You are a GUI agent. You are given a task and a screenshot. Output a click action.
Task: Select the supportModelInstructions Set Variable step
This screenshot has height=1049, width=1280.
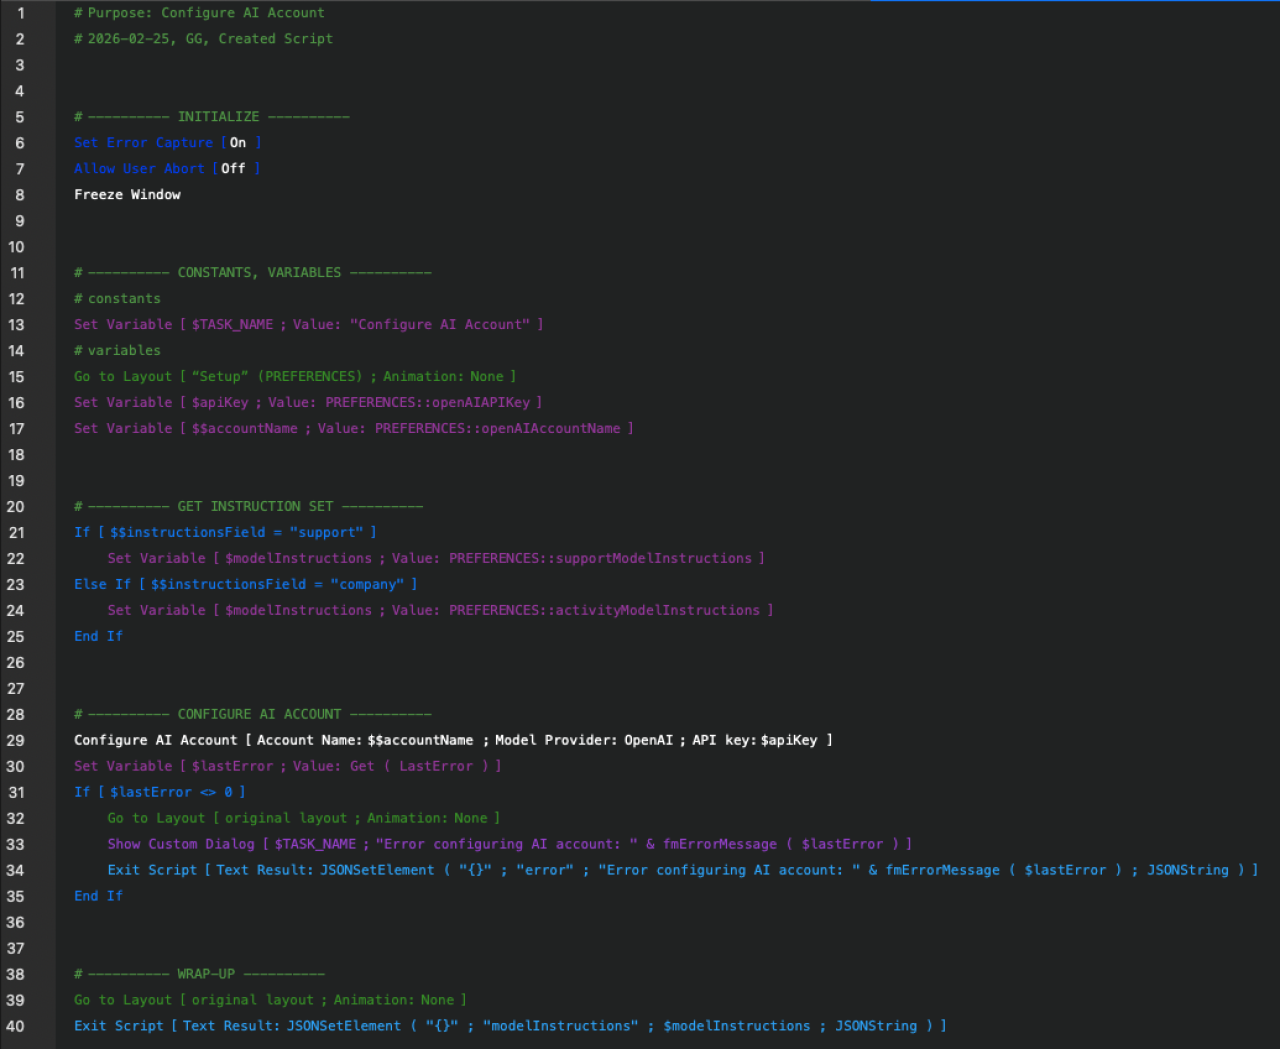435,559
